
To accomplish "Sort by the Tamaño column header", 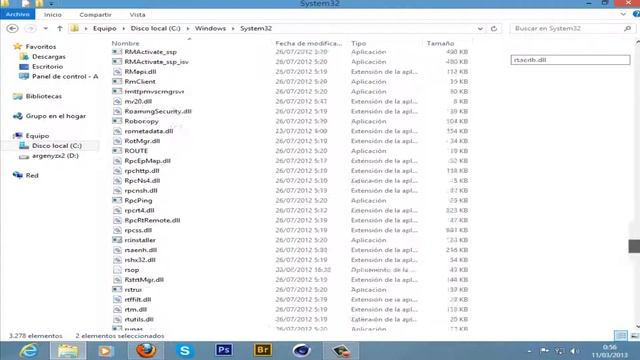I will pyautogui.click(x=440, y=43).
